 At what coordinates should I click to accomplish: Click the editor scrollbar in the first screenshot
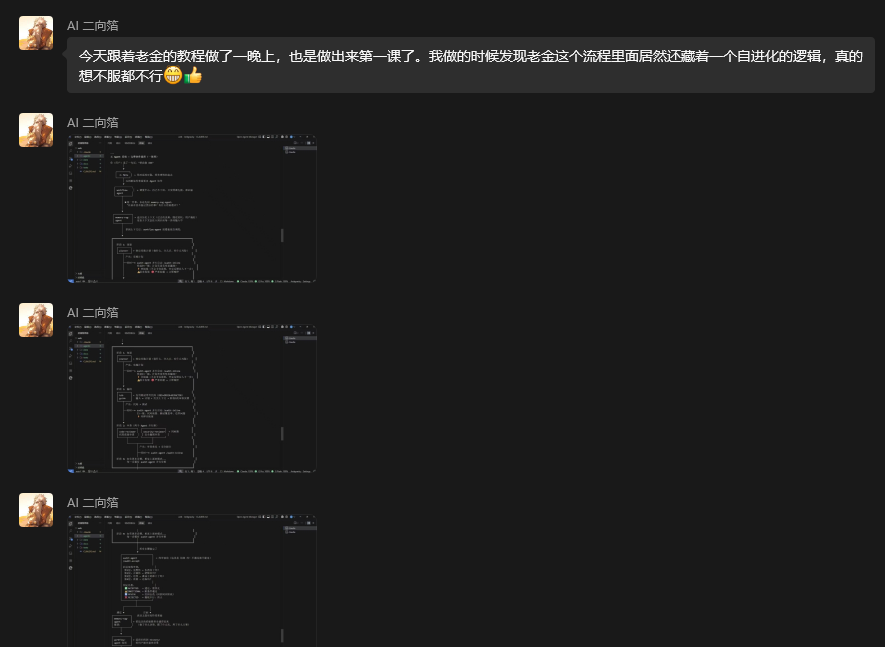tap(282, 235)
